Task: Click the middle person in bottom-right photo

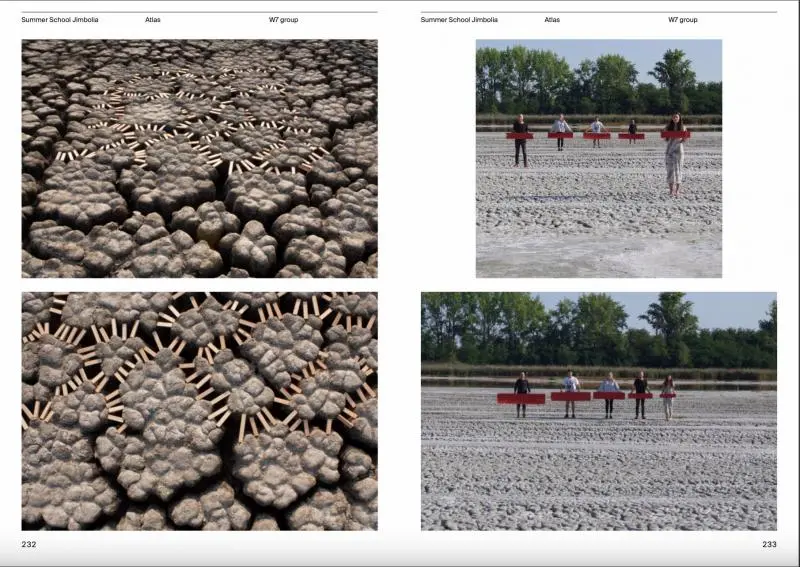Action: point(608,395)
